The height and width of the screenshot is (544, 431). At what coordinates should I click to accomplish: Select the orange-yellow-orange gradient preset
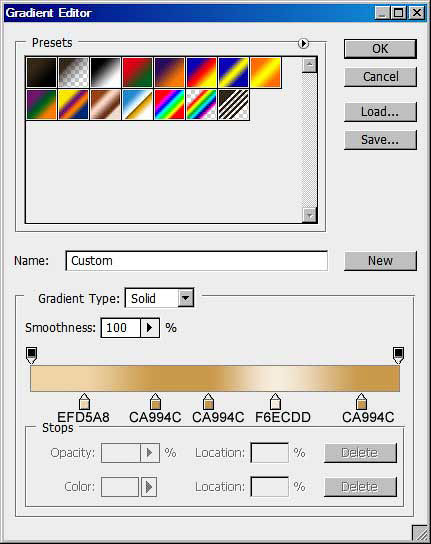[265, 72]
